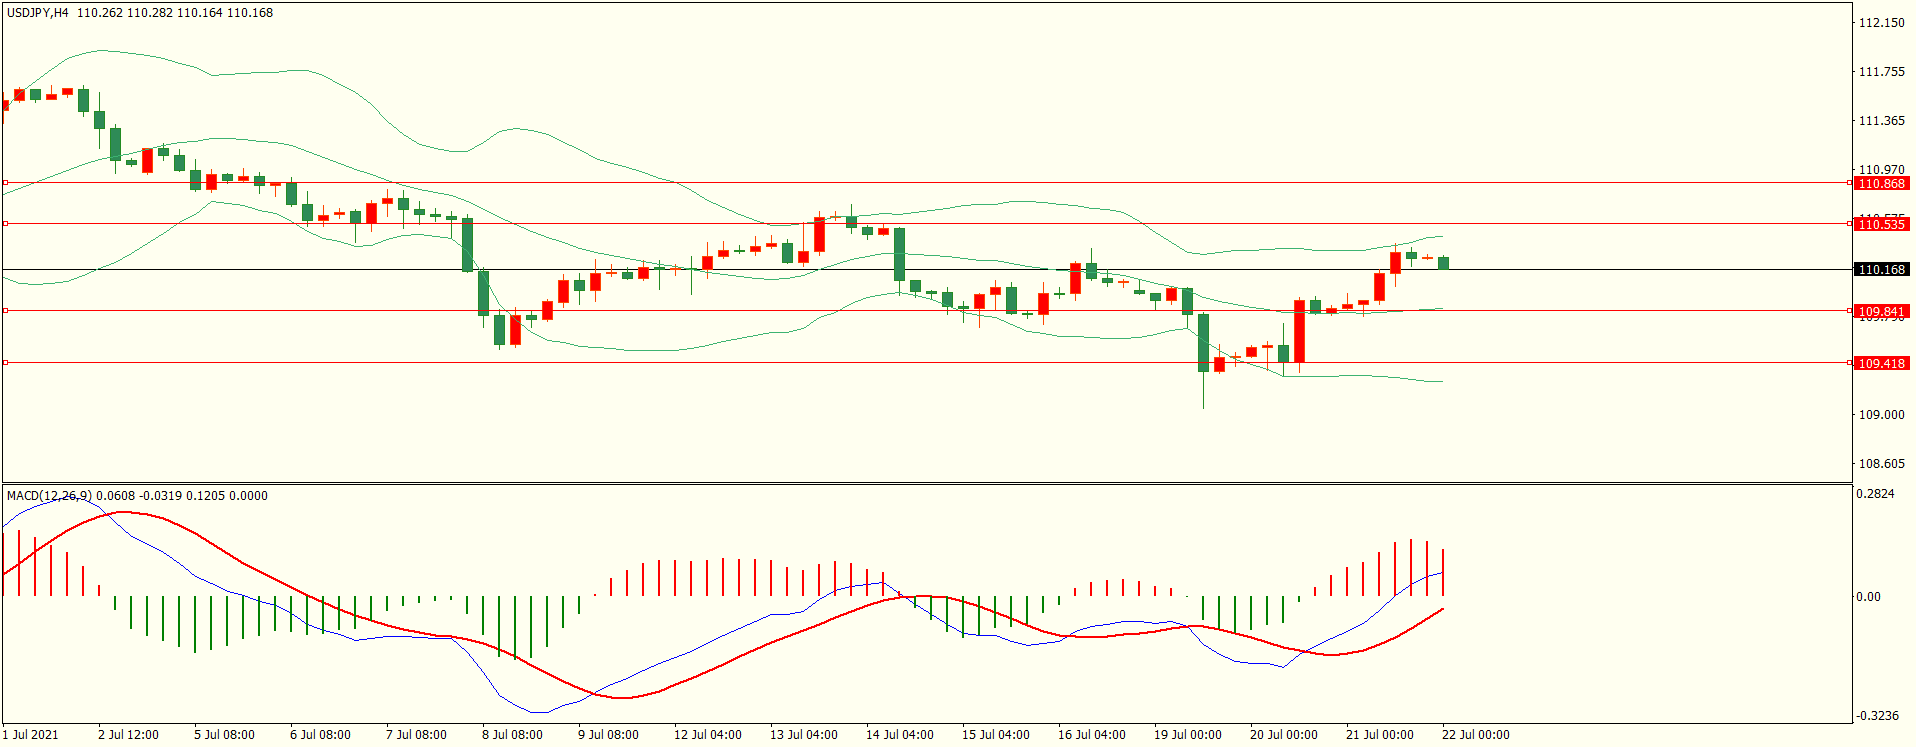This screenshot has height=747, width=1916.
Task: Grab the left handle of 110.868 line
Action: point(5,183)
